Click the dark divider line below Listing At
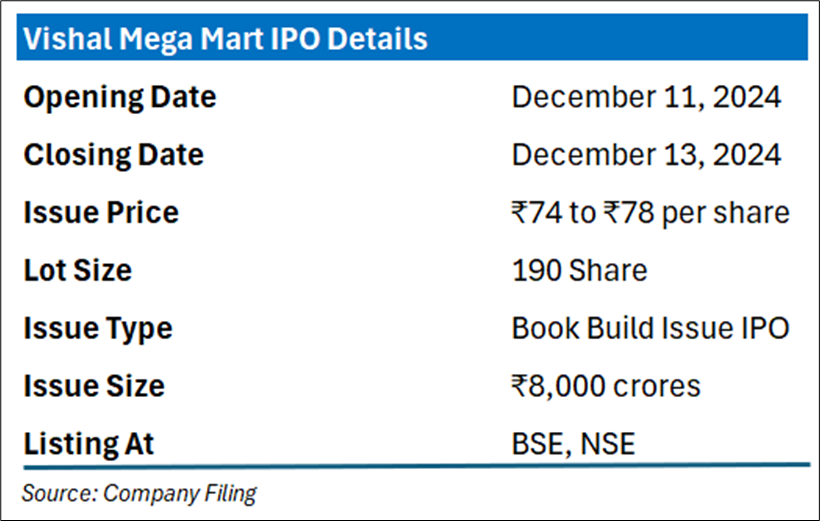Screen dimensions: 820x521 (x=416, y=466)
